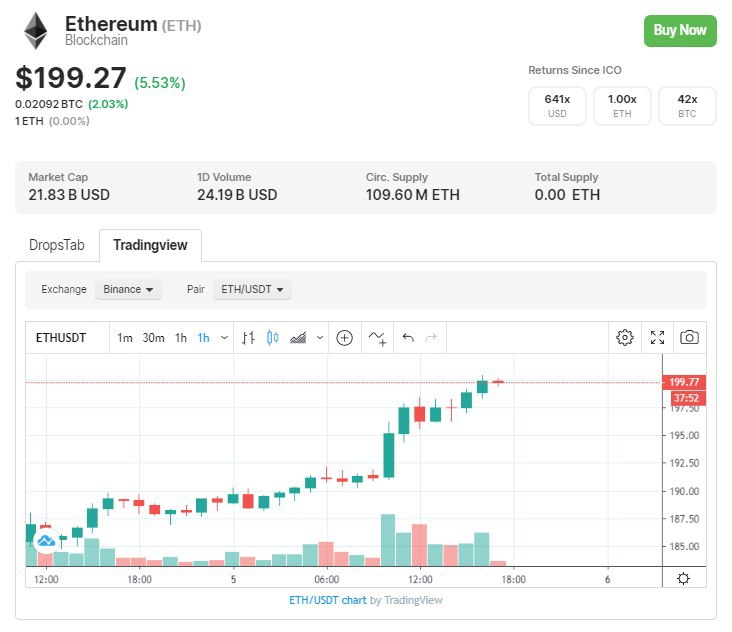This screenshot has height=632, width=732.
Task: Click the Ethereum (ETH) heading
Action: [133, 24]
